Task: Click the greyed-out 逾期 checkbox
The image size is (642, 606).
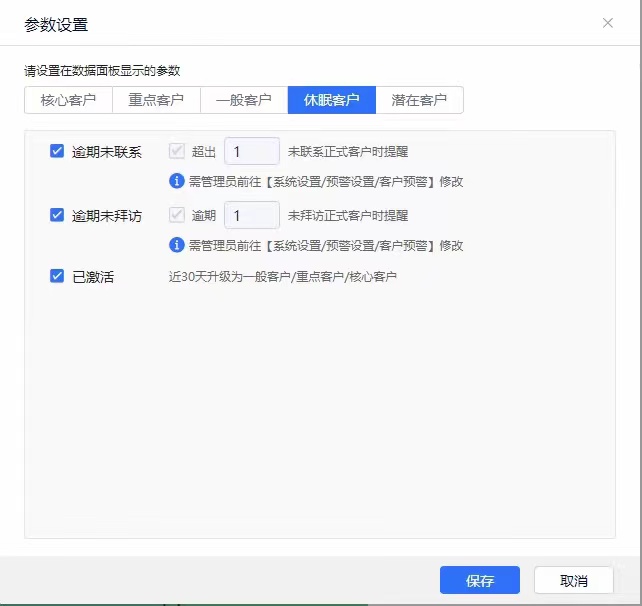Action: 178,215
